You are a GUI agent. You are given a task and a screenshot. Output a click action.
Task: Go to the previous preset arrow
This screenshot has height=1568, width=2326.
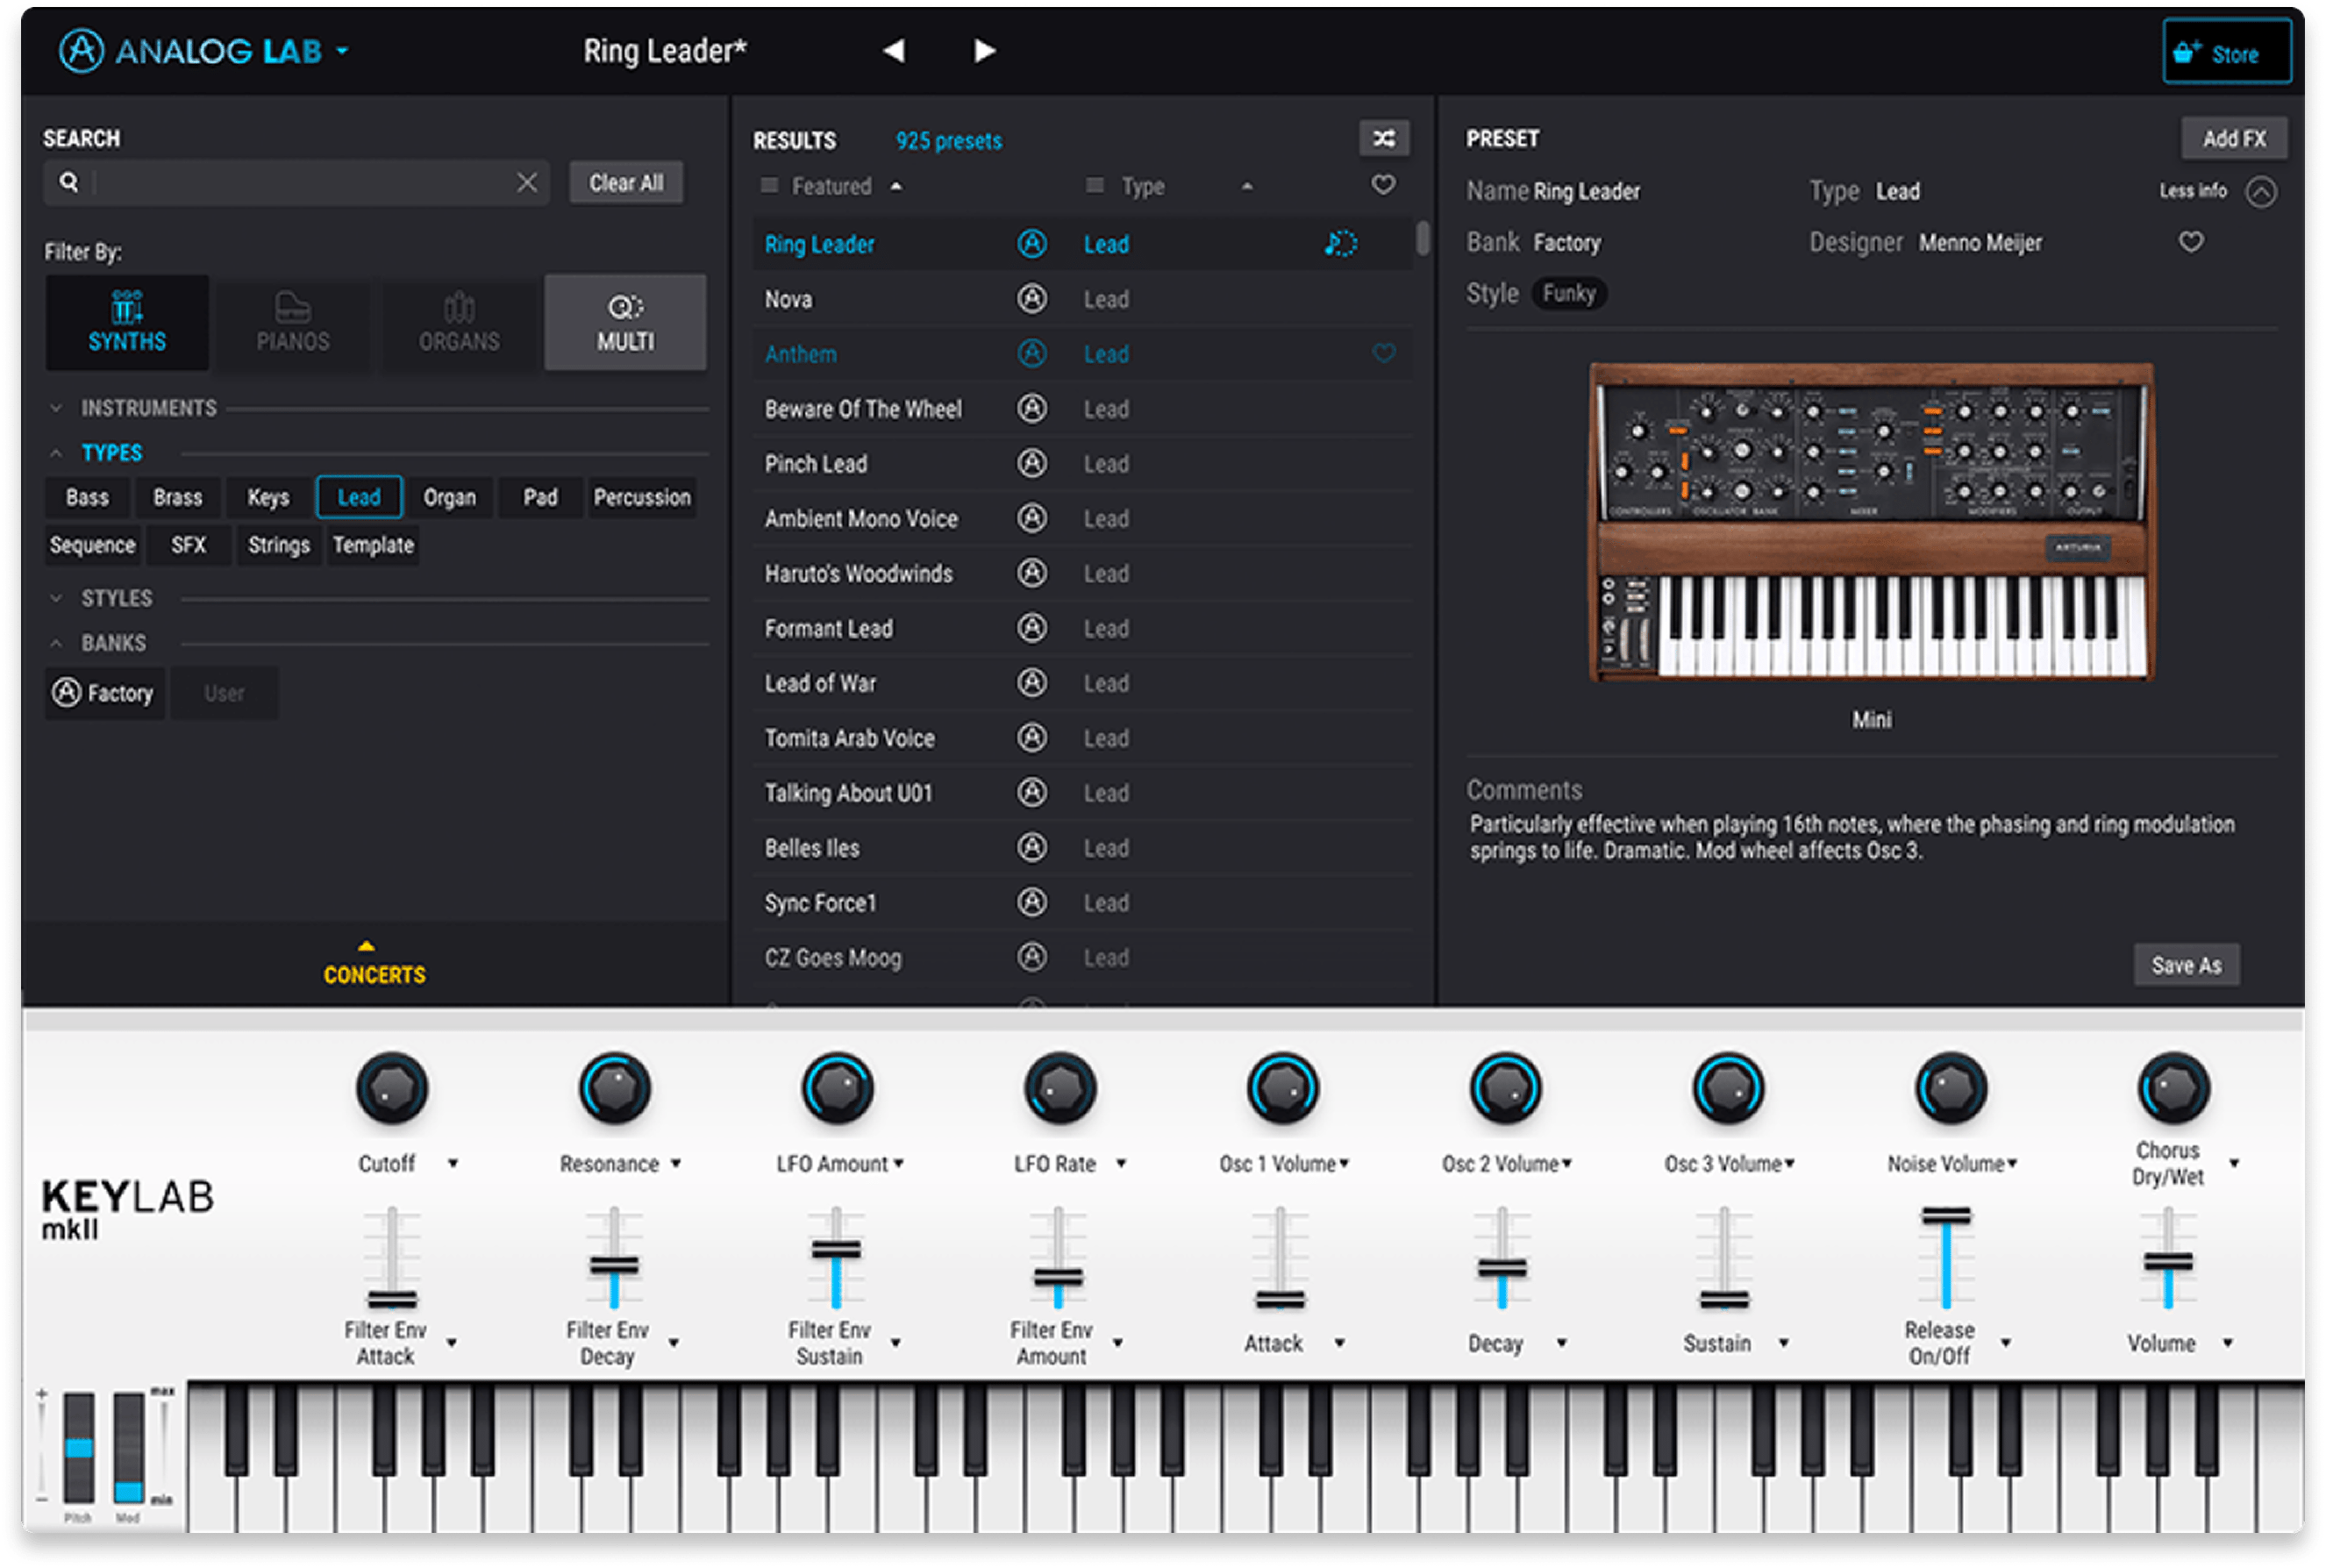coord(894,50)
